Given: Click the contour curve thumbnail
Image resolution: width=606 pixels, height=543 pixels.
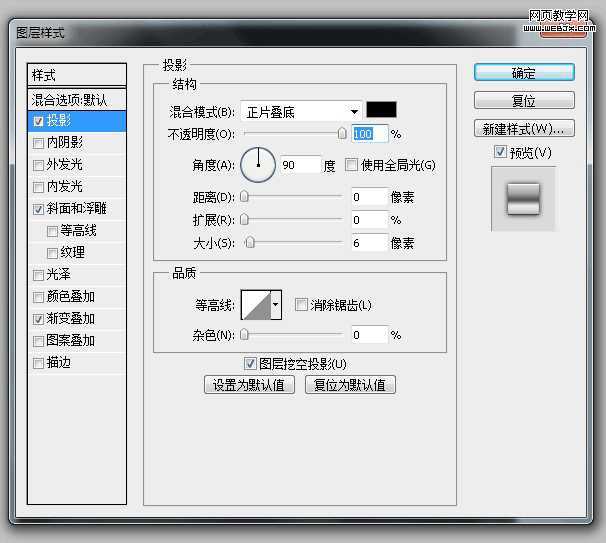Looking at the screenshot, I should 256,305.
